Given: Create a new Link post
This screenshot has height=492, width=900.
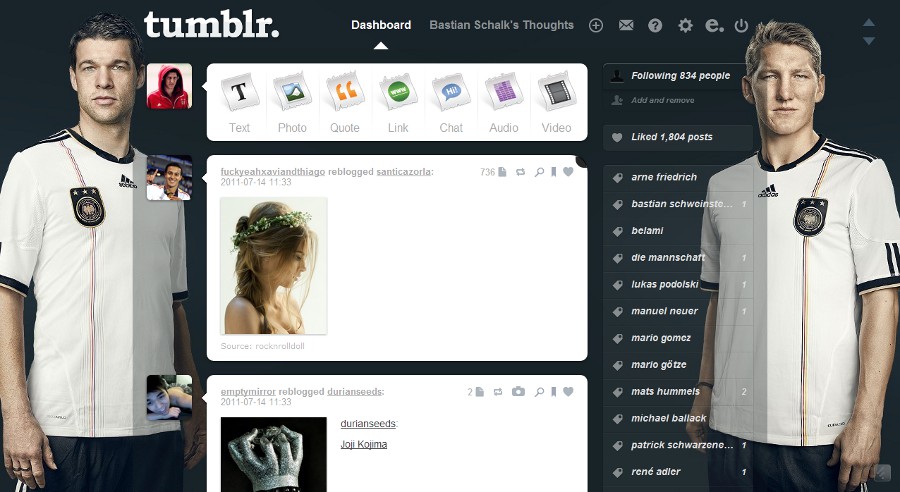Looking at the screenshot, I should (x=398, y=103).
